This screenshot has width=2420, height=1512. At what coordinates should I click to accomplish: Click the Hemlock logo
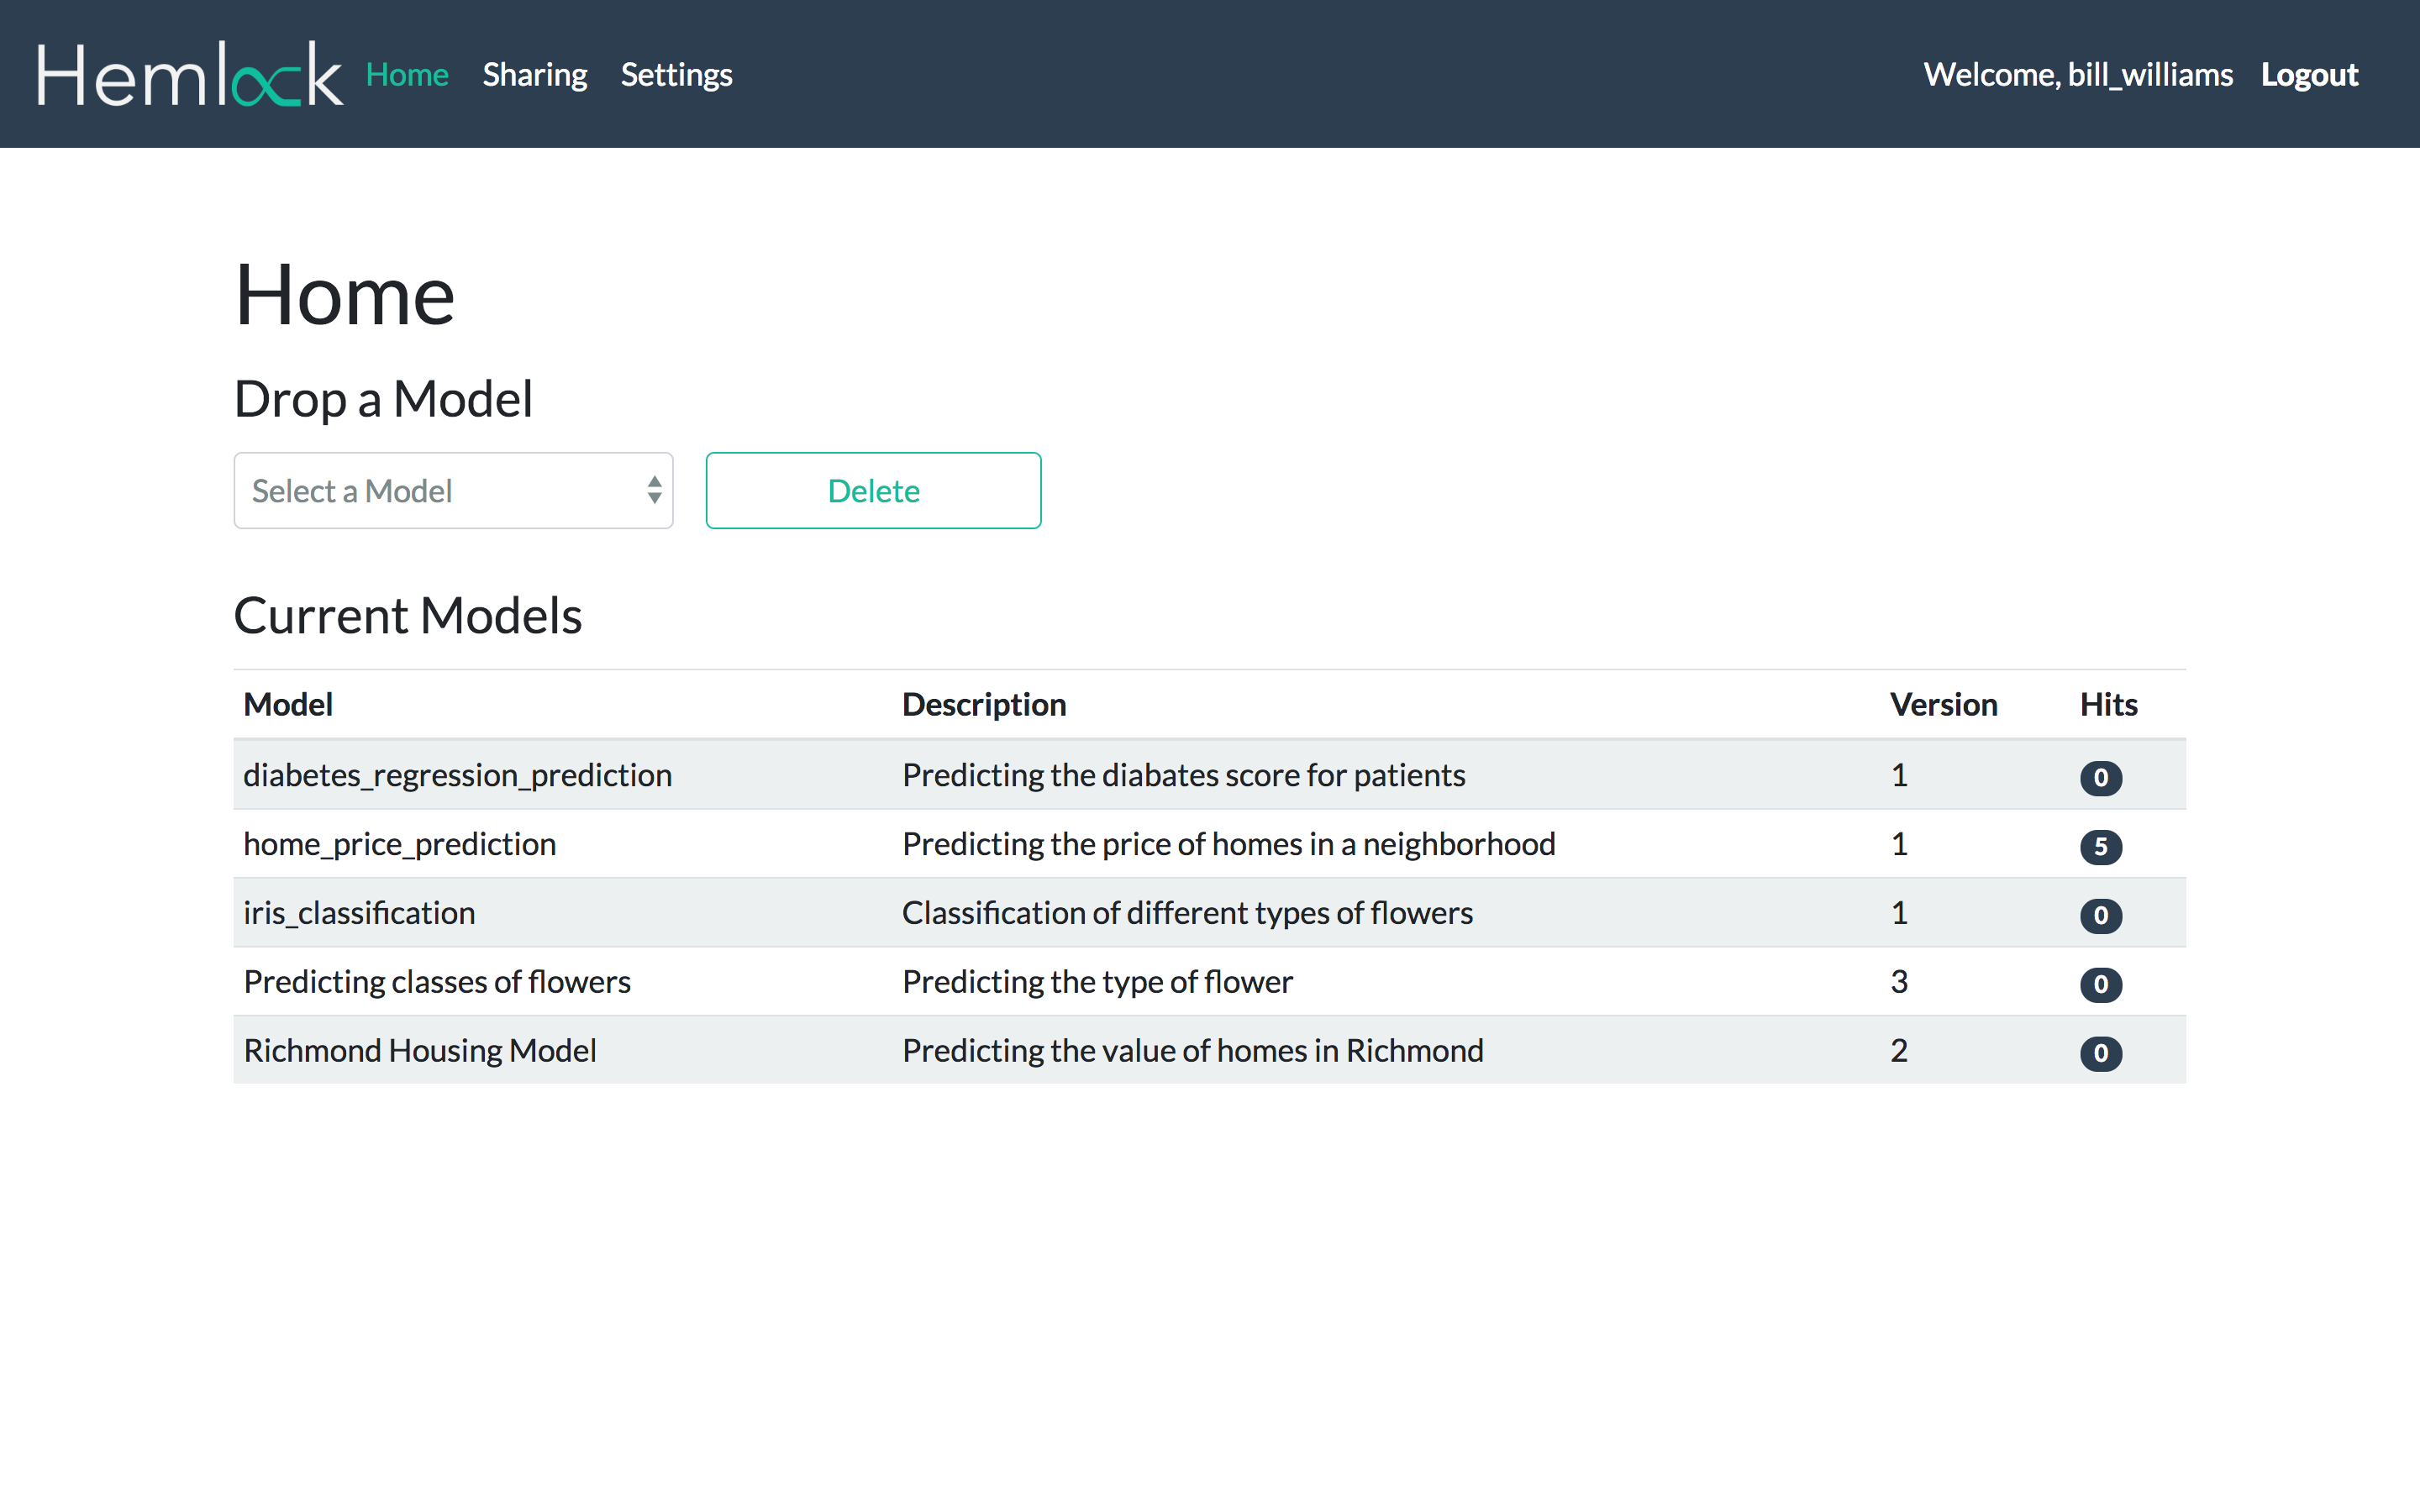[190, 75]
